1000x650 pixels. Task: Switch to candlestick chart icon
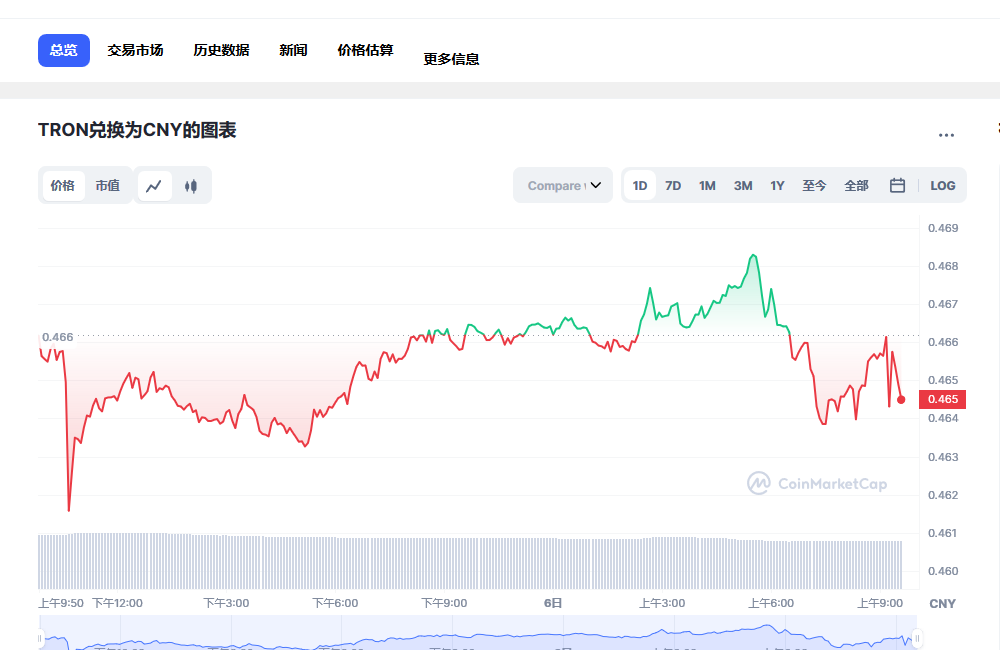[191, 186]
